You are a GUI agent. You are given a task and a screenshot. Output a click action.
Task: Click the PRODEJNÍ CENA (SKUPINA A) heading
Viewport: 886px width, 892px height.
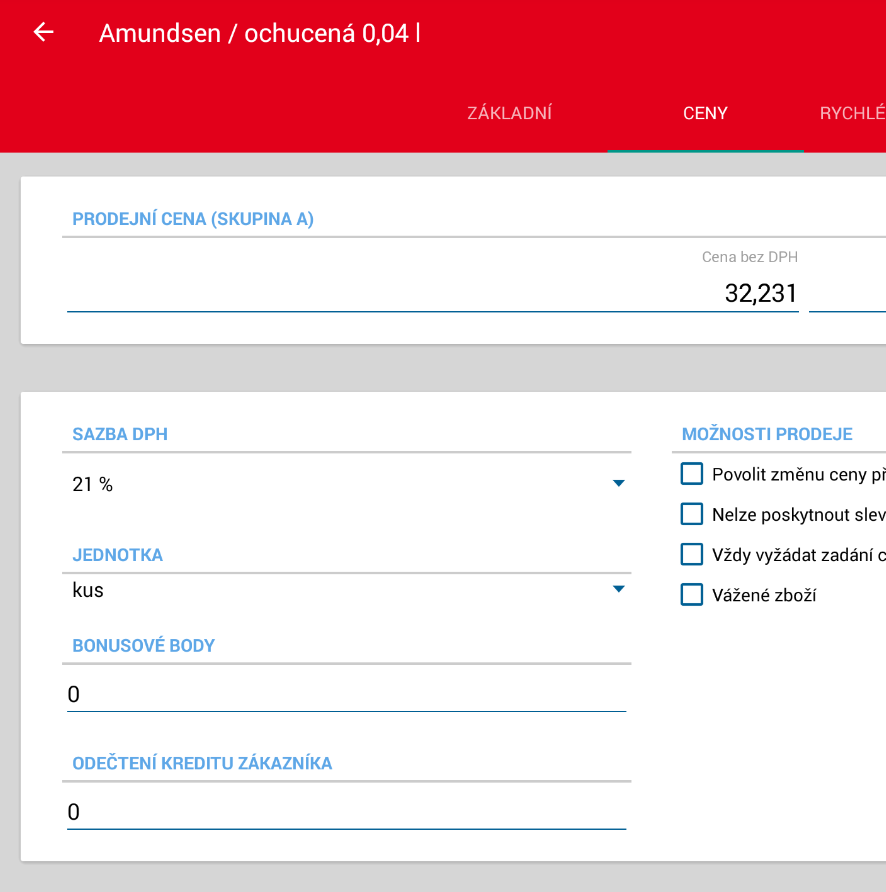tap(193, 219)
